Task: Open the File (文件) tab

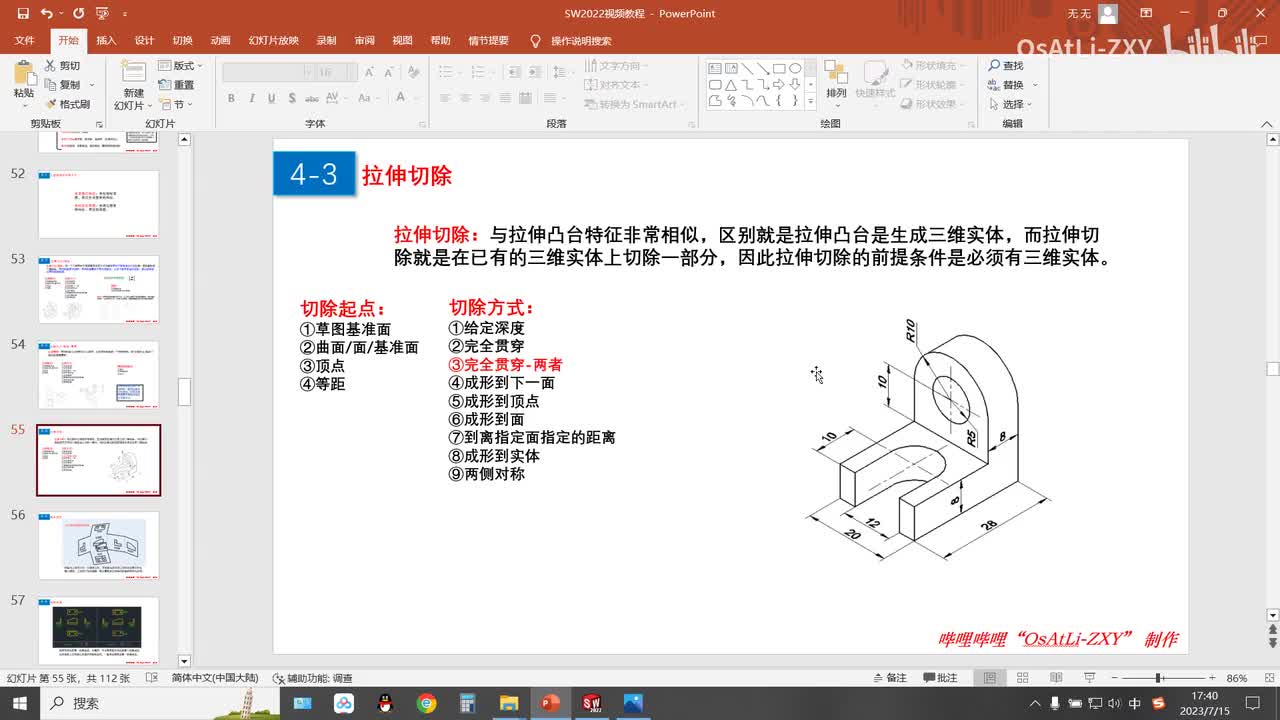Action: point(24,41)
